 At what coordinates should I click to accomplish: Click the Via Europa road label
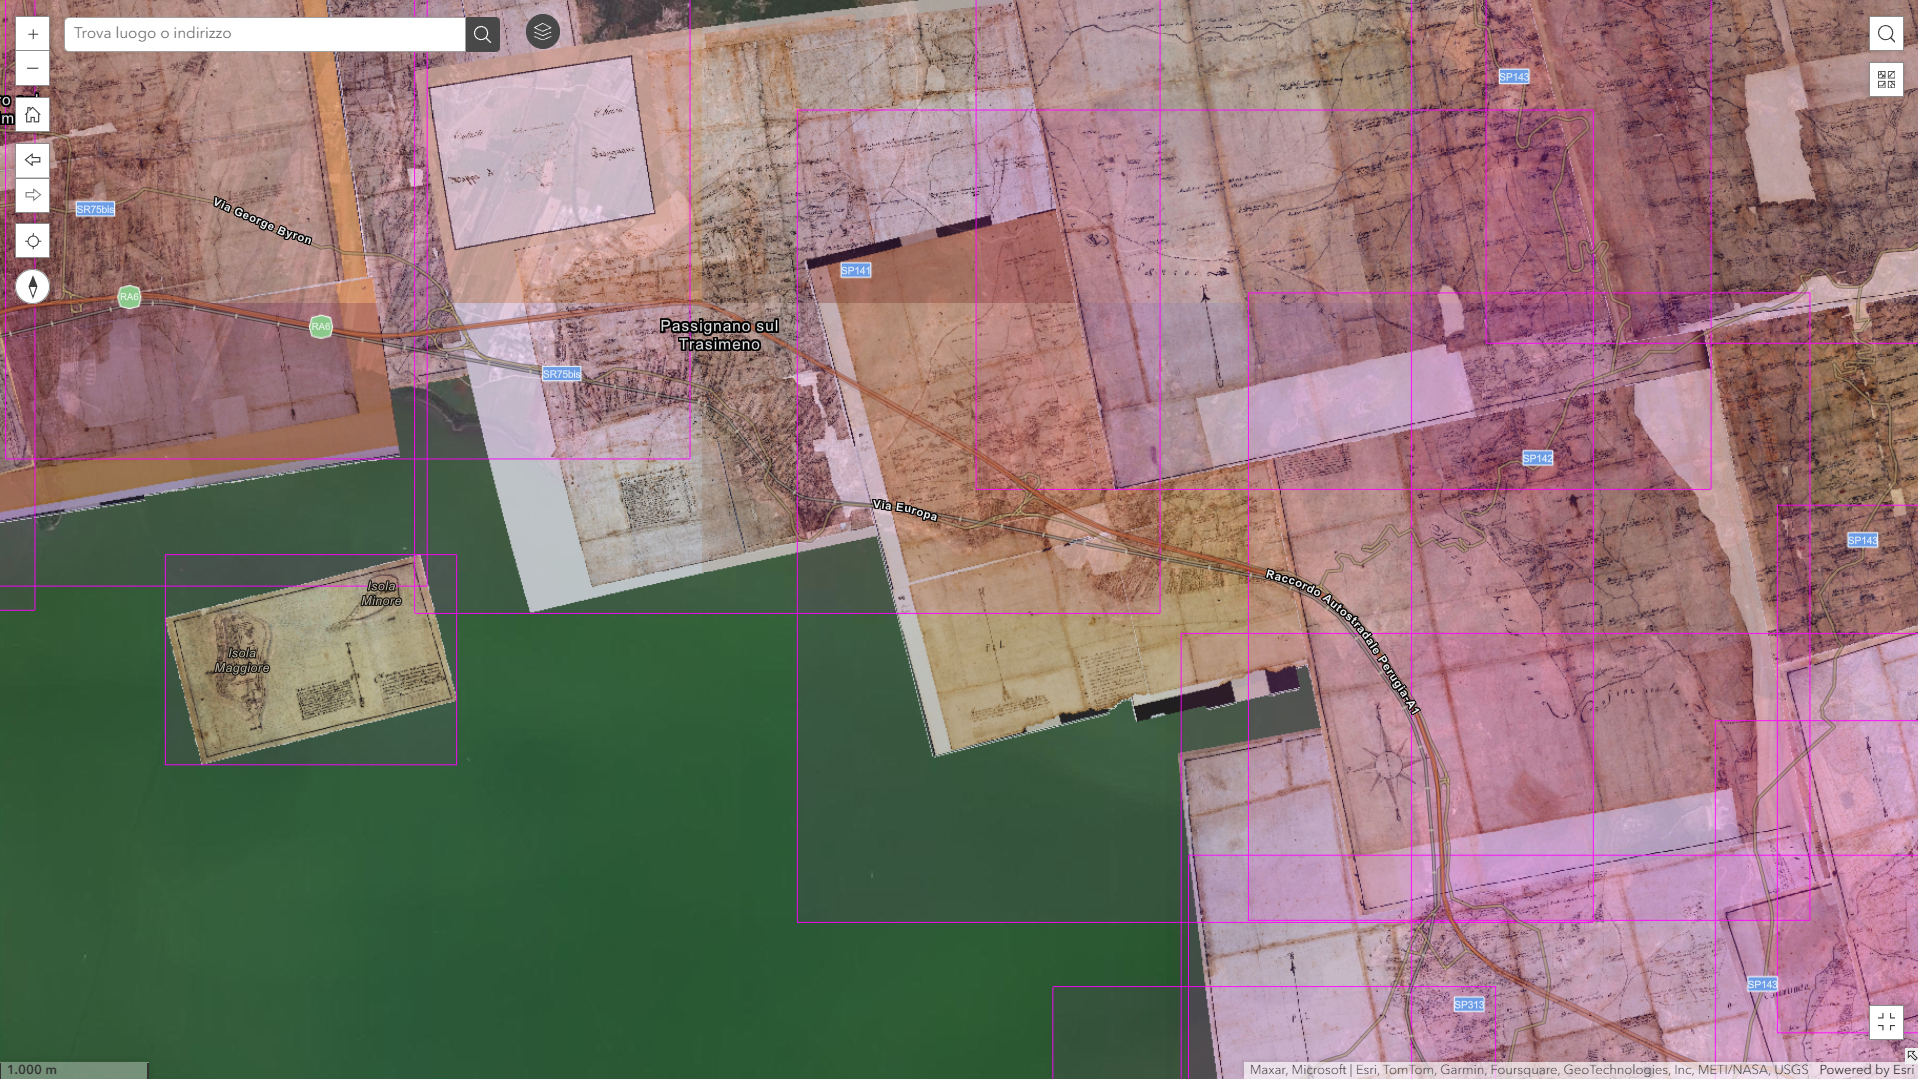(905, 510)
